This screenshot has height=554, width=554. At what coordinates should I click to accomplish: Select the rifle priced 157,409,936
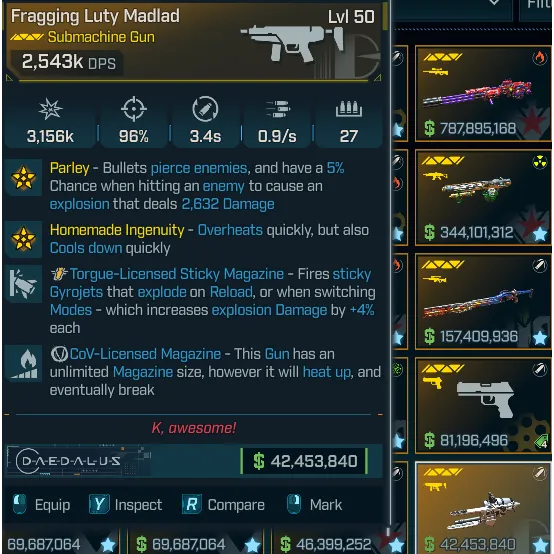[483, 301]
